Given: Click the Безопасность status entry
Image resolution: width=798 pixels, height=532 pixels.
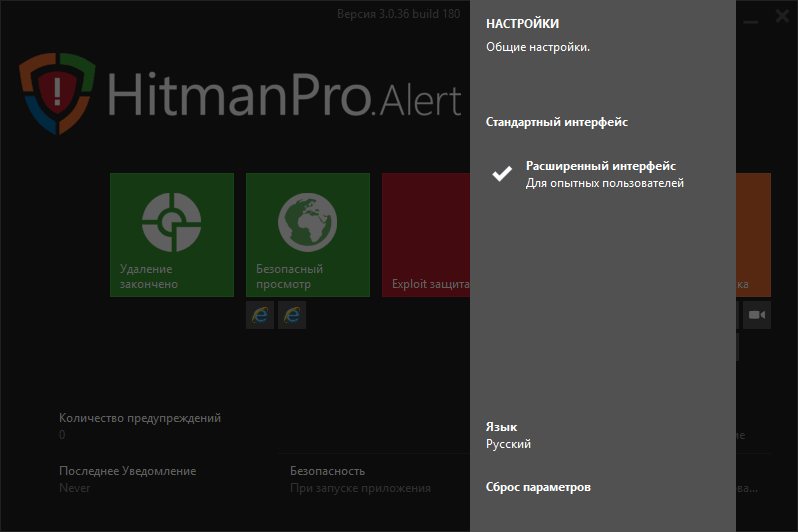Looking at the screenshot, I should 327,471.
